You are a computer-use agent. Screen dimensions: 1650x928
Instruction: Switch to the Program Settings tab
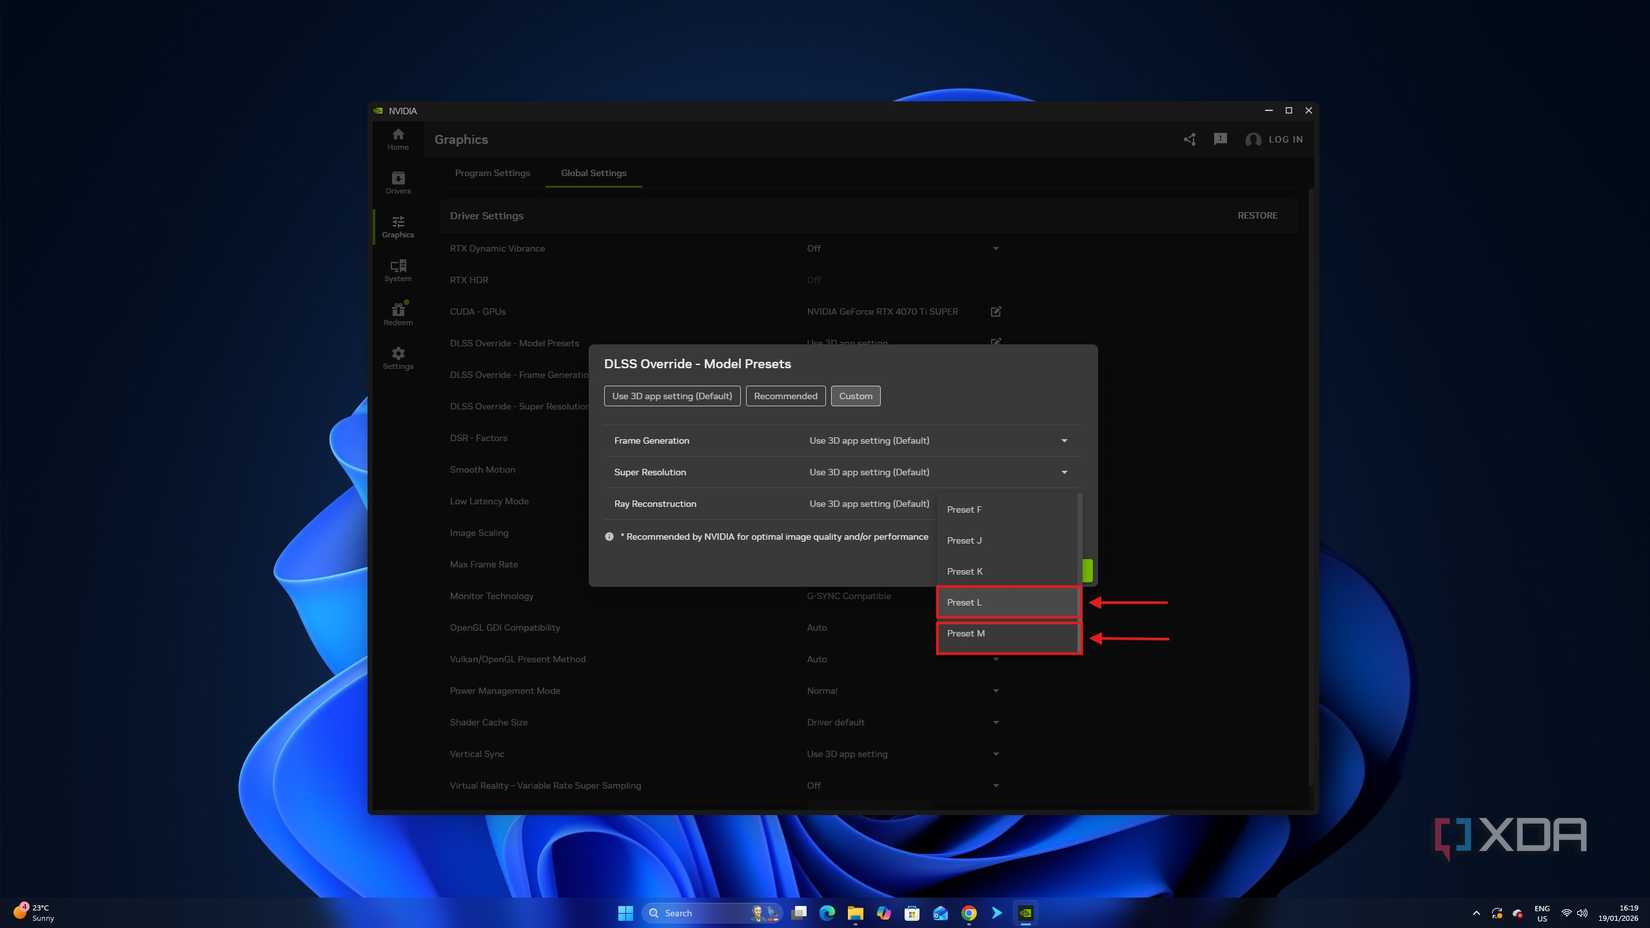tap(492, 172)
